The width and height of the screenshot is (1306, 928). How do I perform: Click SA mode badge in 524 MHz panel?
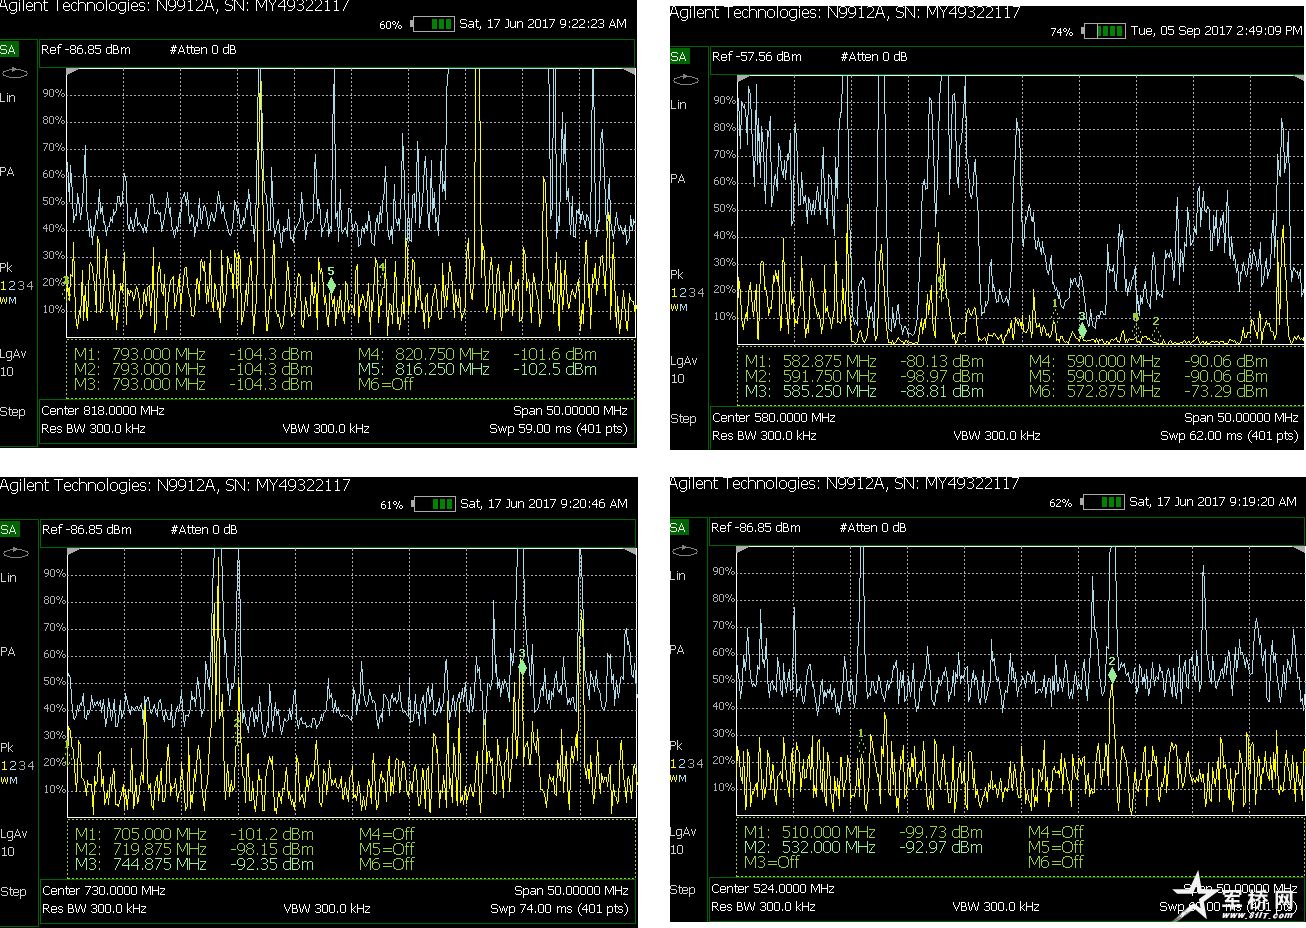(x=679, y=528)
